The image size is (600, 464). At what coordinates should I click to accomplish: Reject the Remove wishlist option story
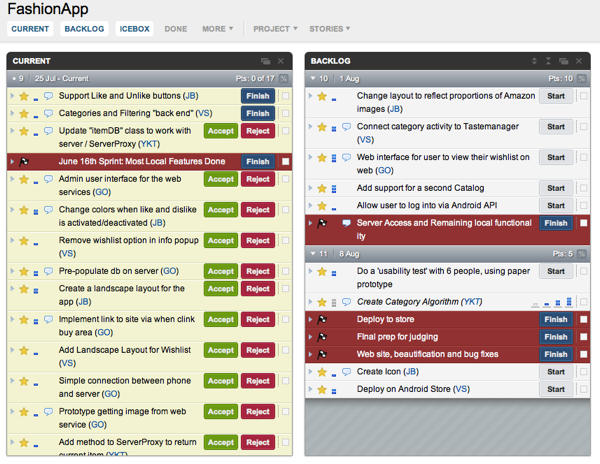tap(258, 241)
